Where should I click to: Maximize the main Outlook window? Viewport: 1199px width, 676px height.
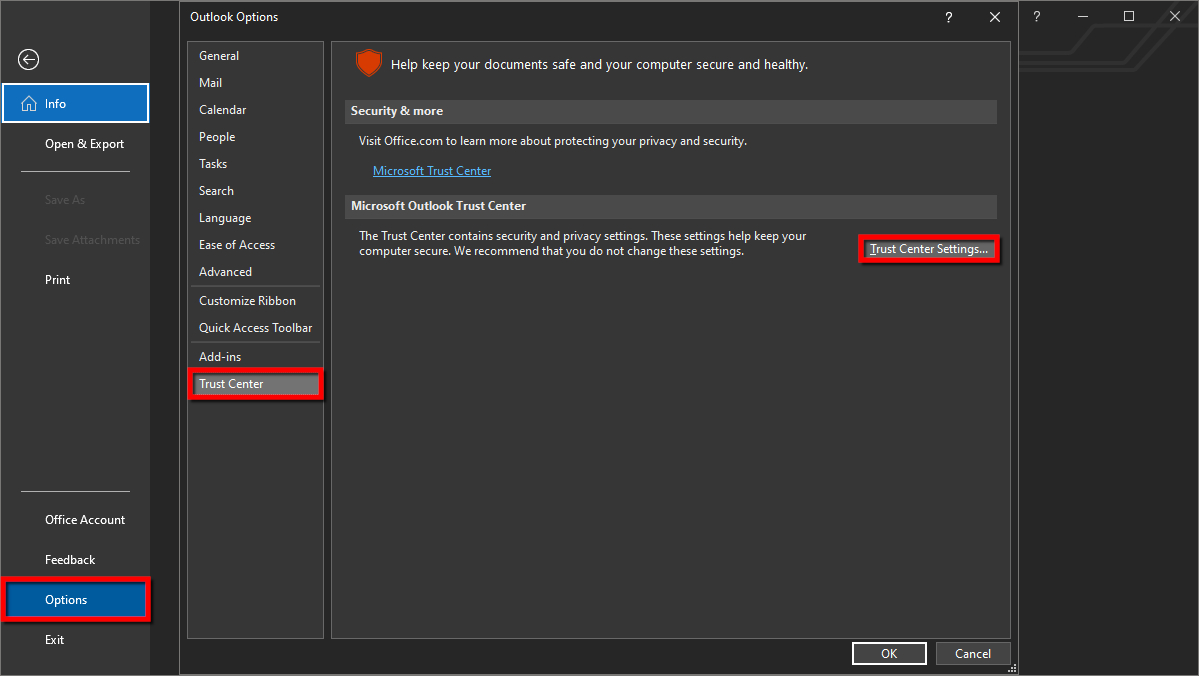[1129, 16]
